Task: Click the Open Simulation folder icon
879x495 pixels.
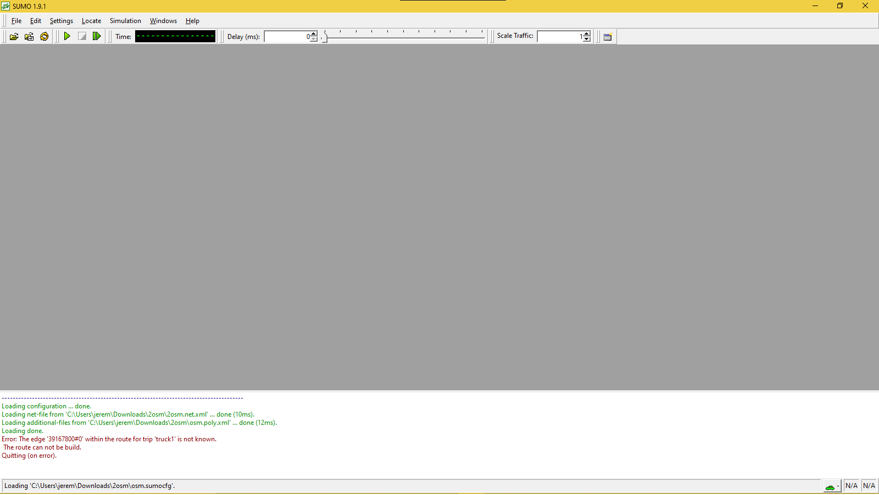Action: point(14,37)
